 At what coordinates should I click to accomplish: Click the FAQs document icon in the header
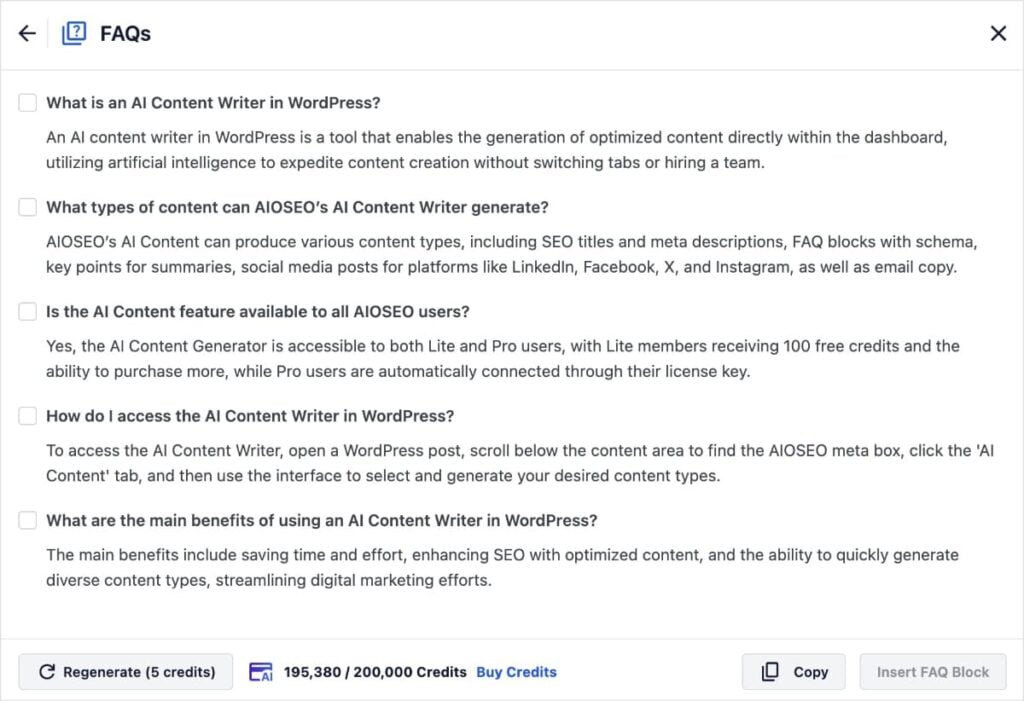[x=74, y=32]
